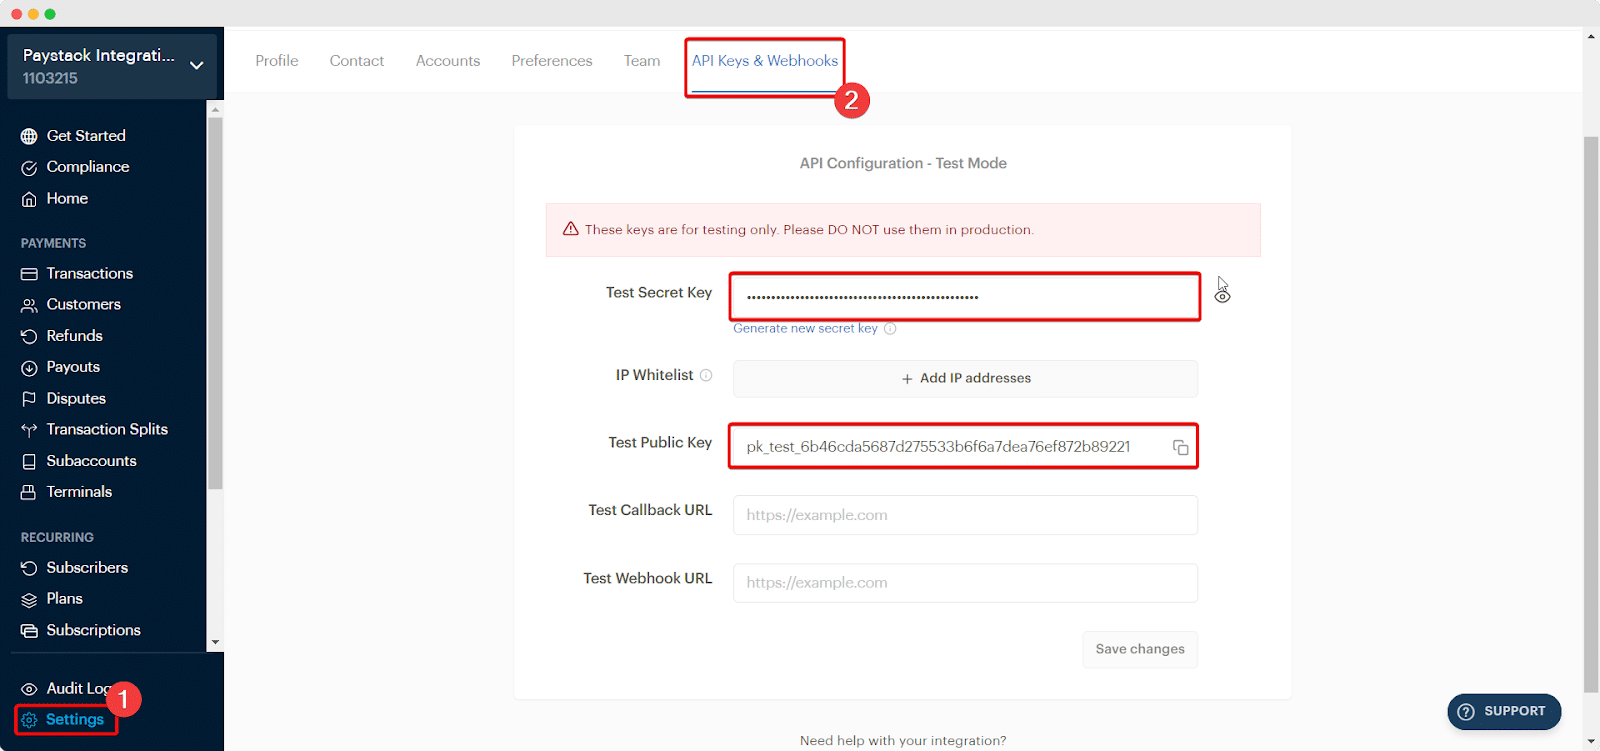The height and width of the screenshot is (751, 1600).
Task: Click the Audit Logs eye icon
Action: [29, 689]
